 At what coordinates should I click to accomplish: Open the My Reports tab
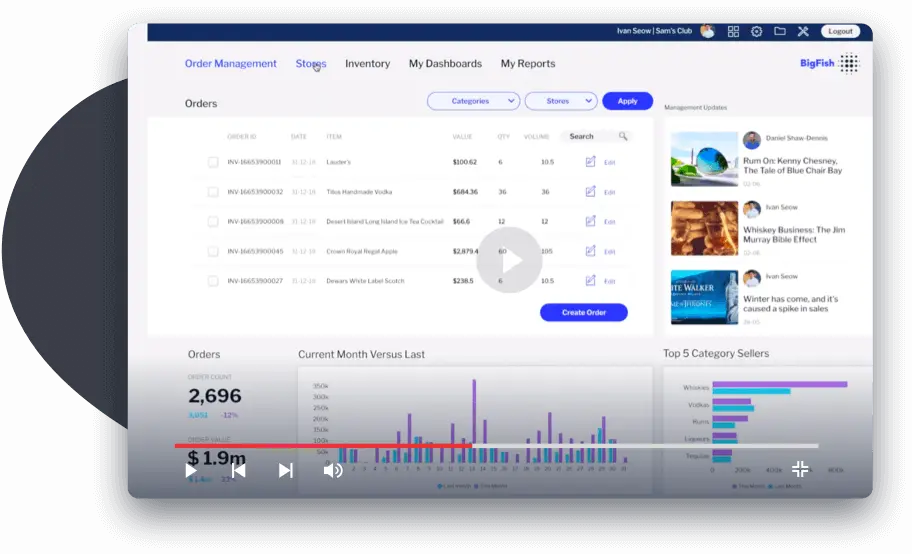527,64
